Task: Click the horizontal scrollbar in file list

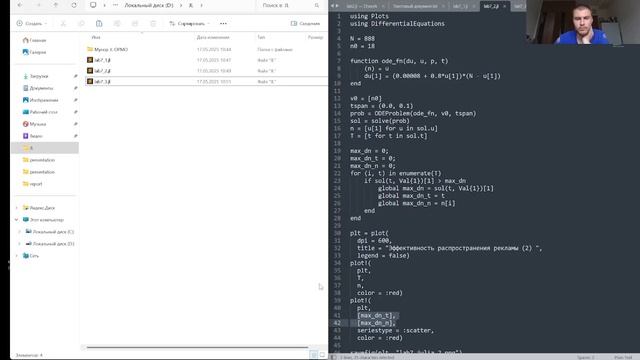Action: 198,347
